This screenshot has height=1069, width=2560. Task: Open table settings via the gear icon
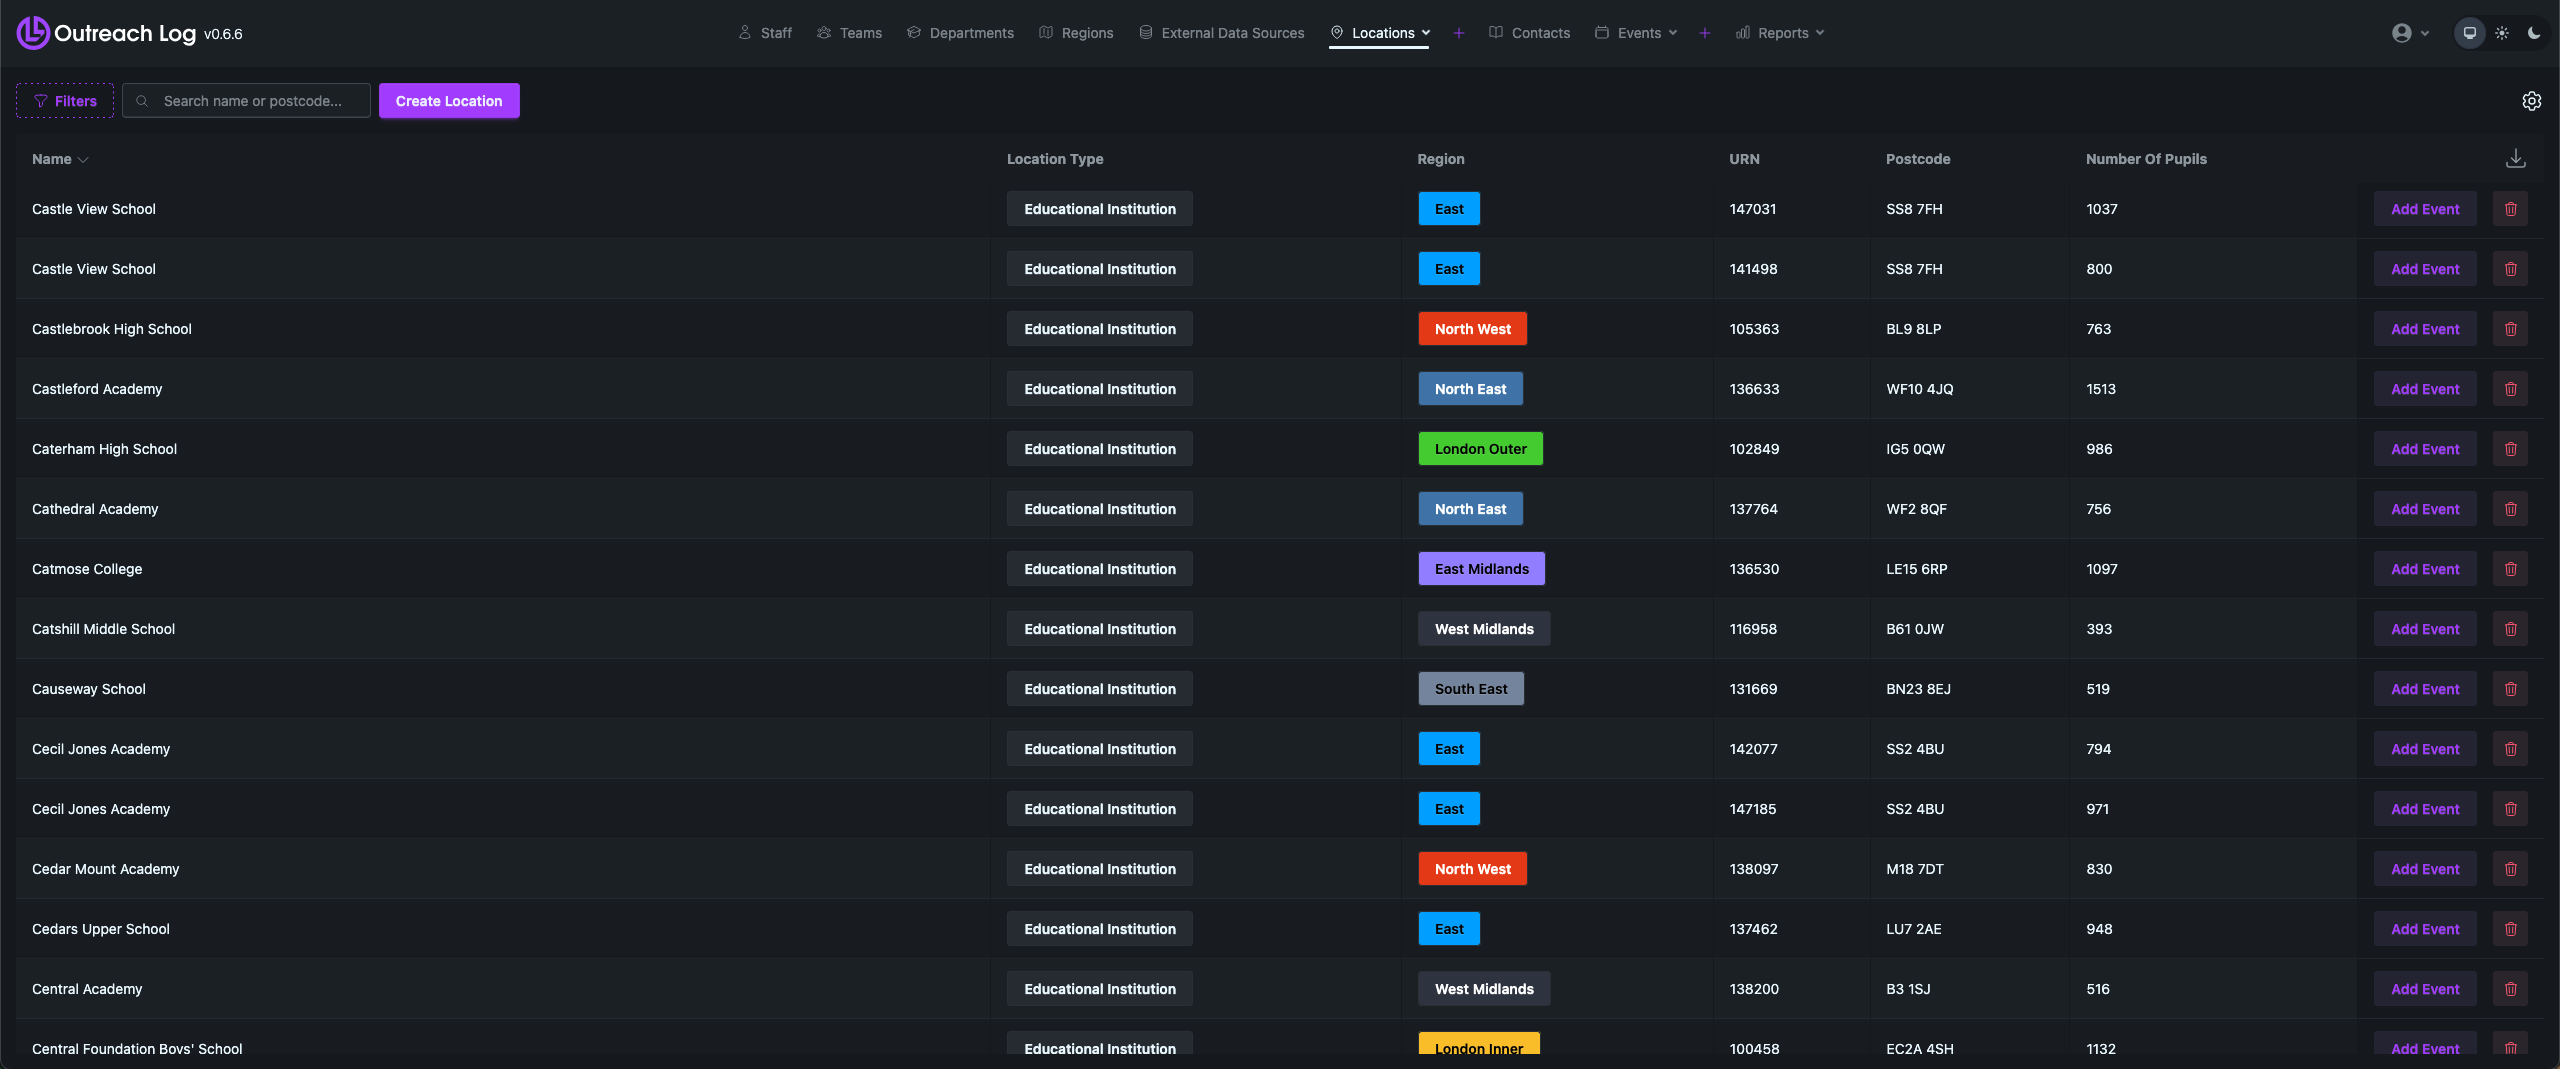pyautogui.click(x=2531, y=101)
